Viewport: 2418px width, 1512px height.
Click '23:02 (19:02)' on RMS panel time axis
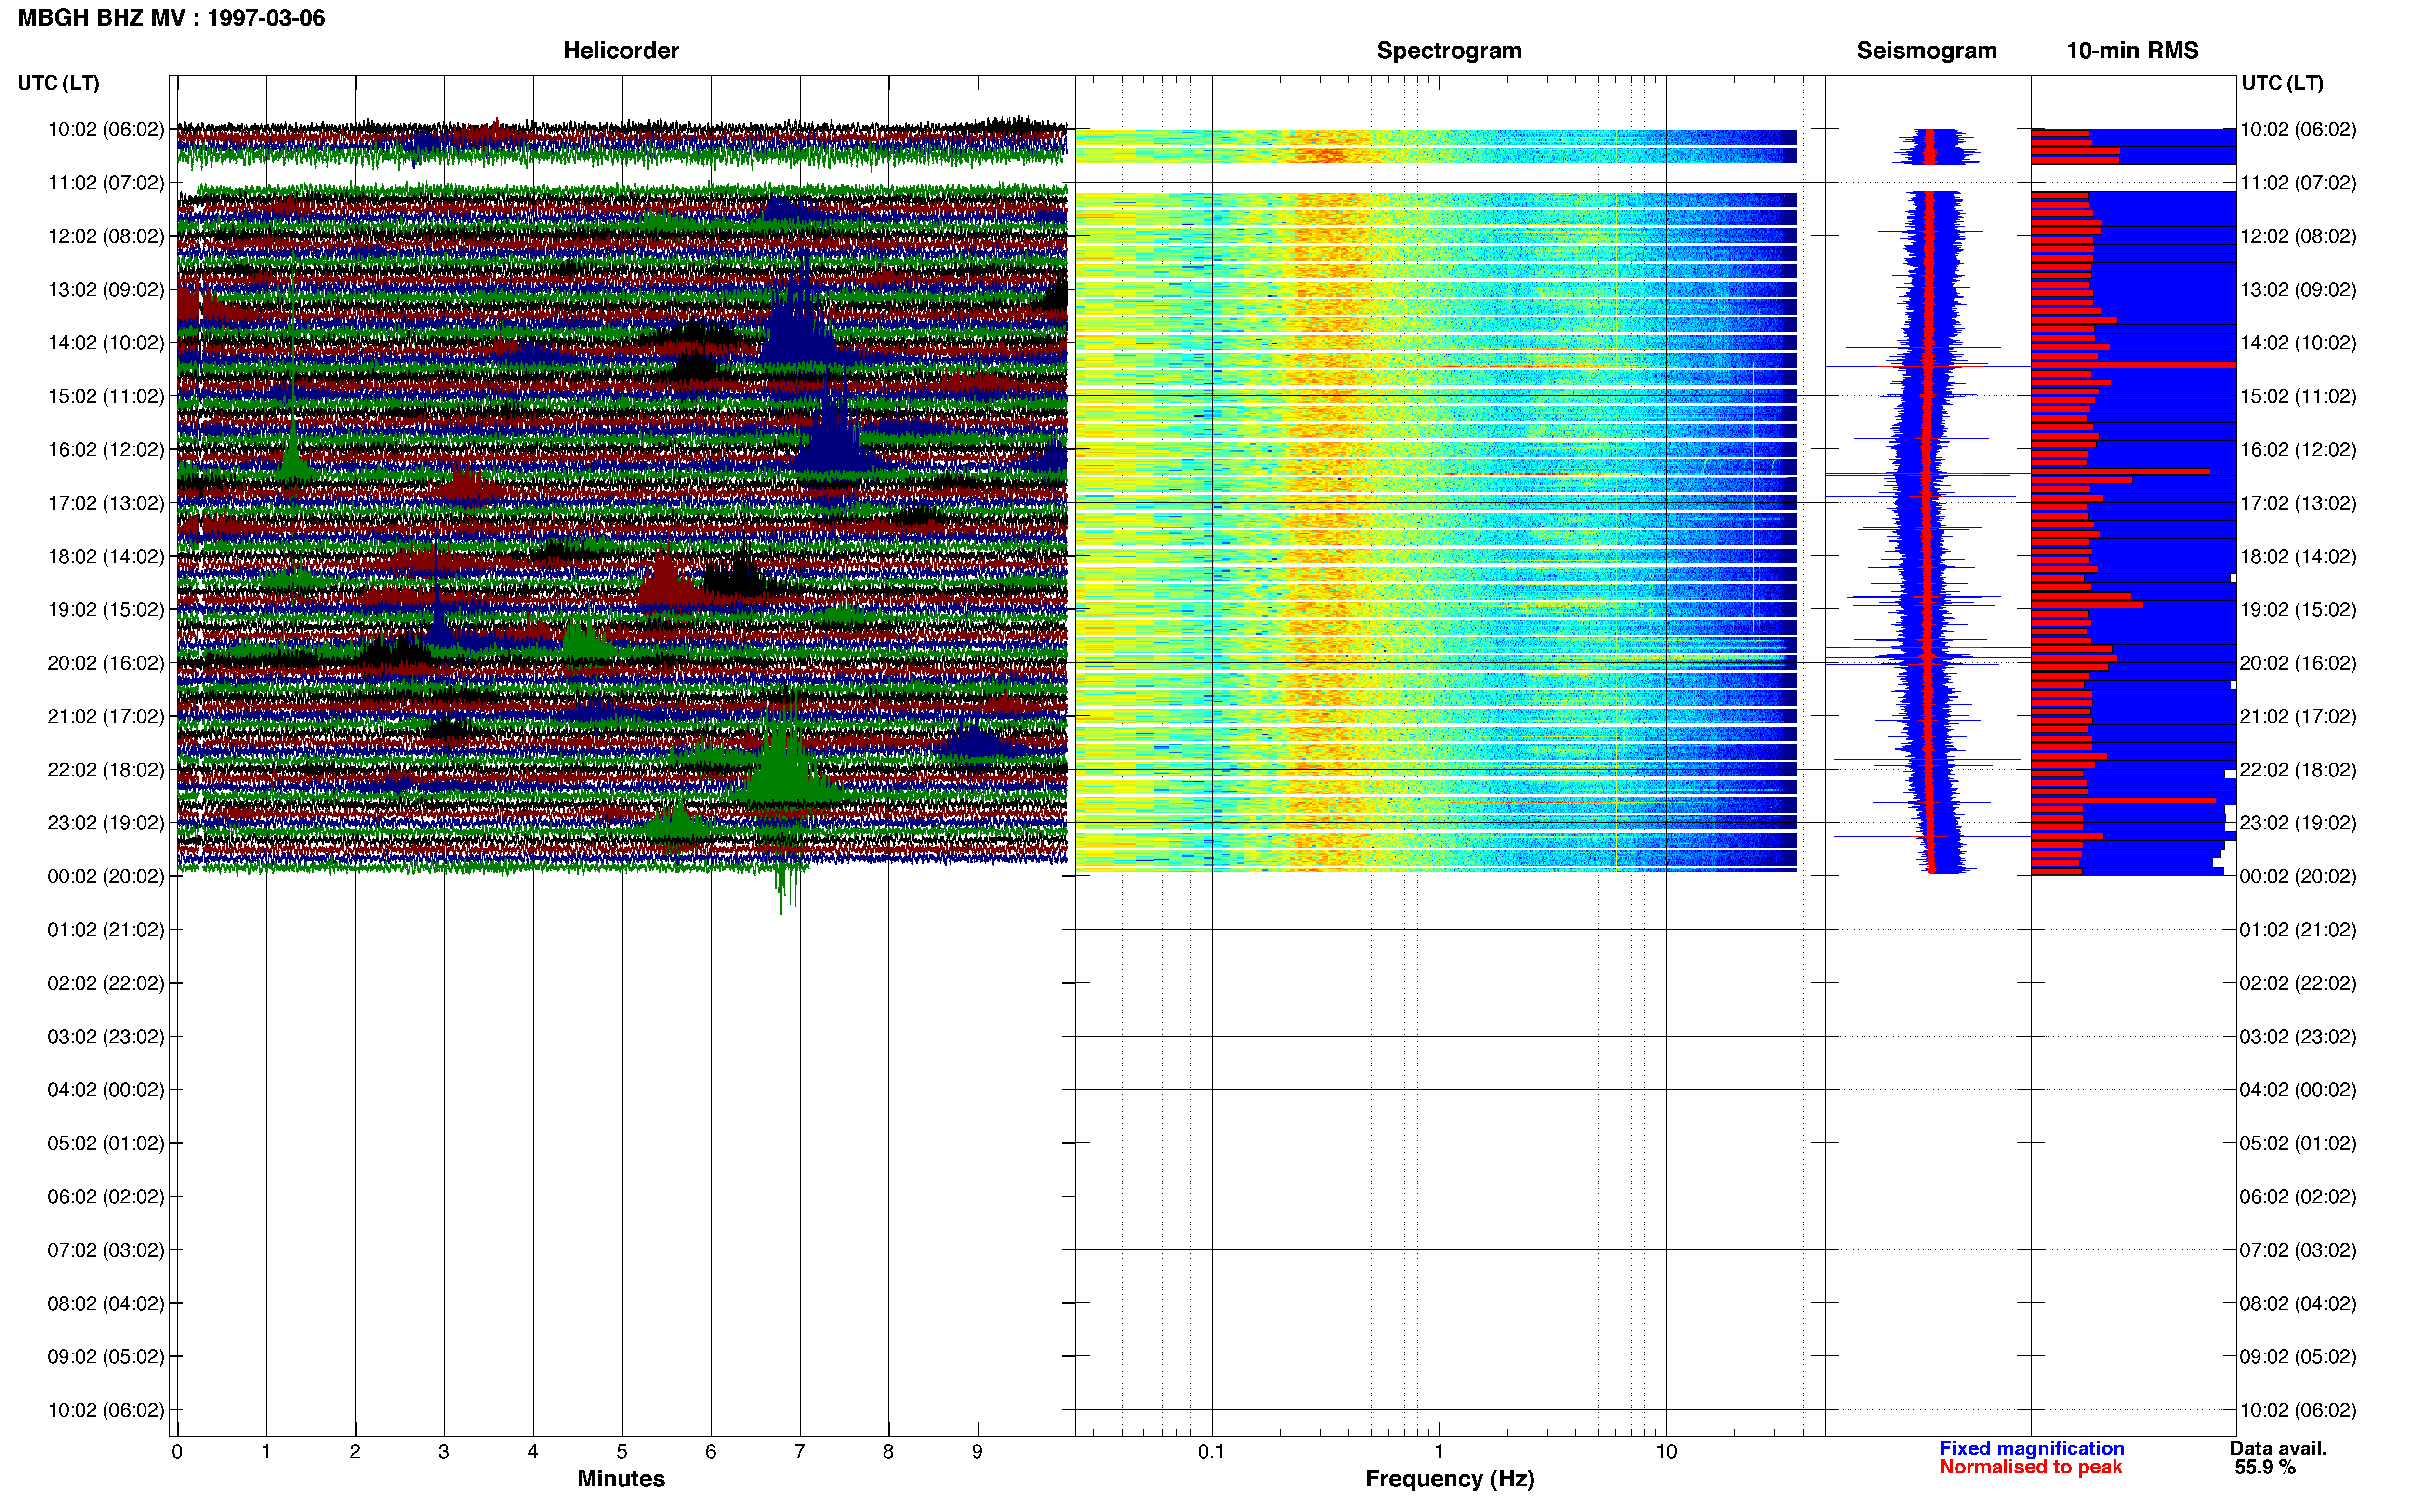2298,823
